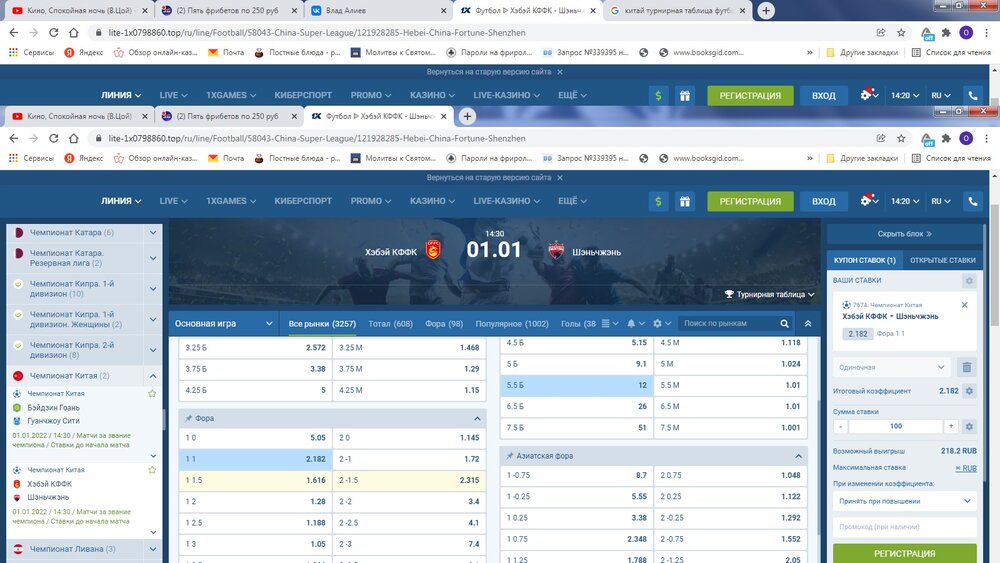Screen dimensions: 1000x563
Task: Select the 1 1 handicap odds 2.182
Action: click(256, 459)
